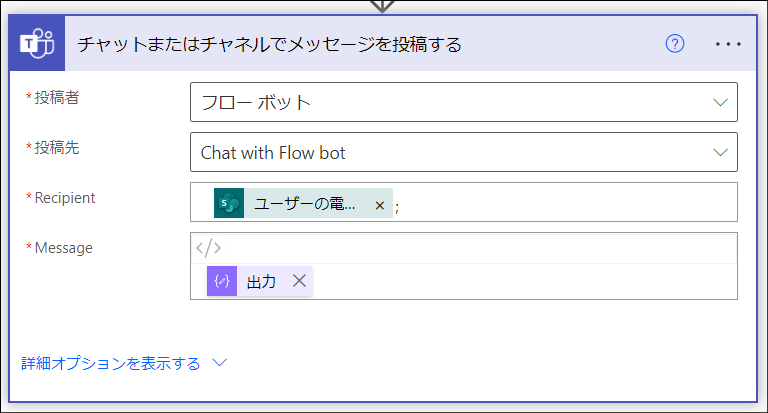
Task: Click the SharePoint icon in the Recipient token
Action: 229,204
